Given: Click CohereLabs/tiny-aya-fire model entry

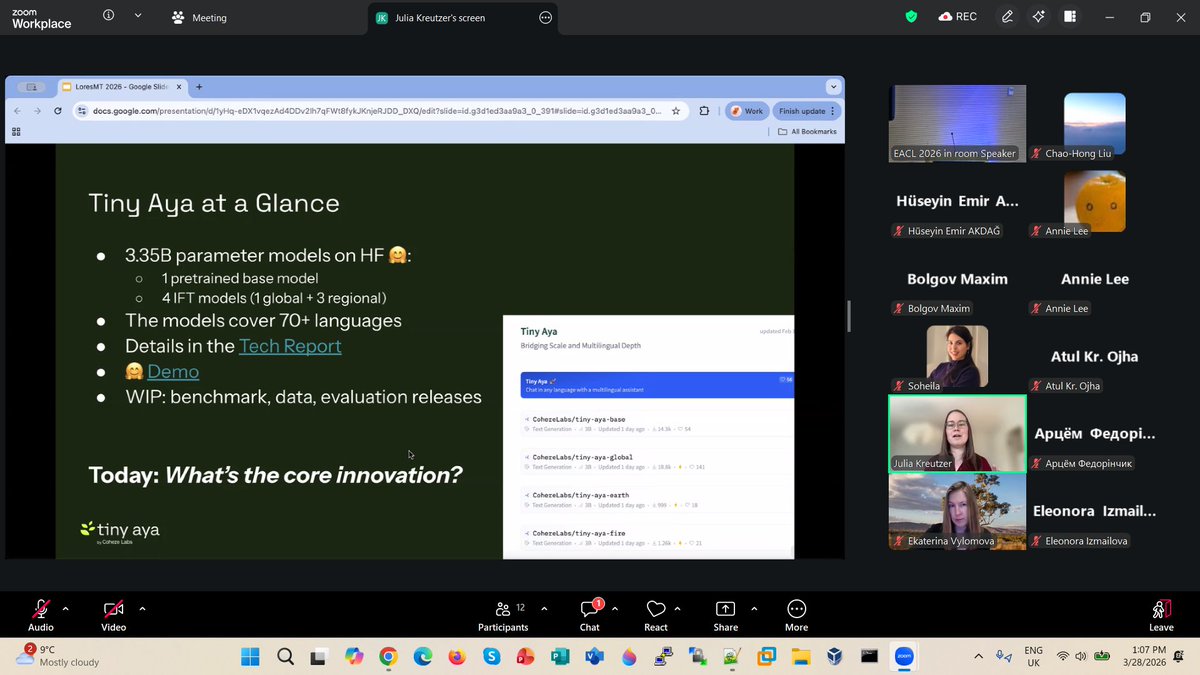Looking at the screenshot, I should [x=658, y=537].
